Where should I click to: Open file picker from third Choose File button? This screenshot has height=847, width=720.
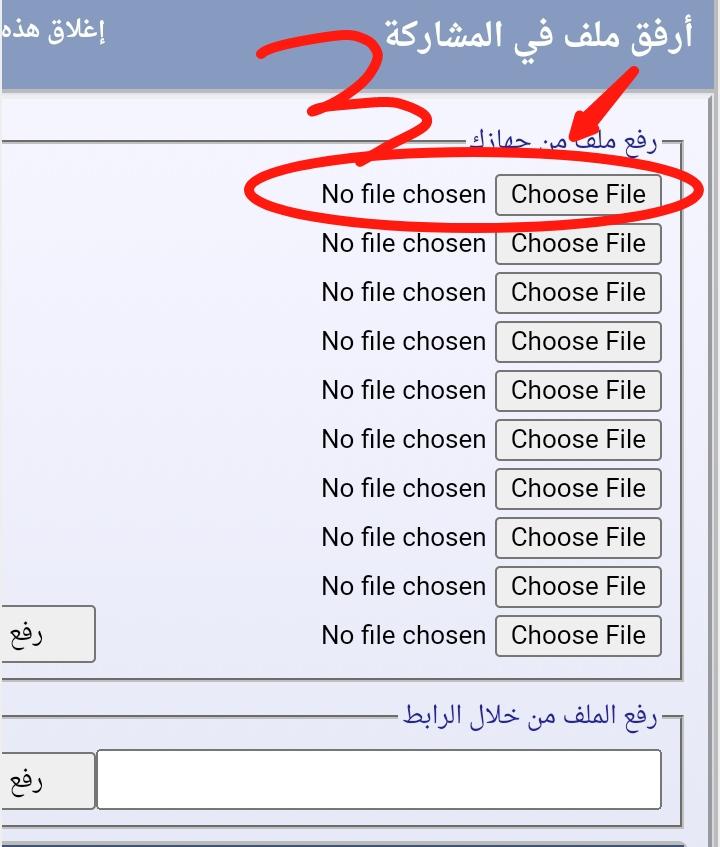point(578,292)
